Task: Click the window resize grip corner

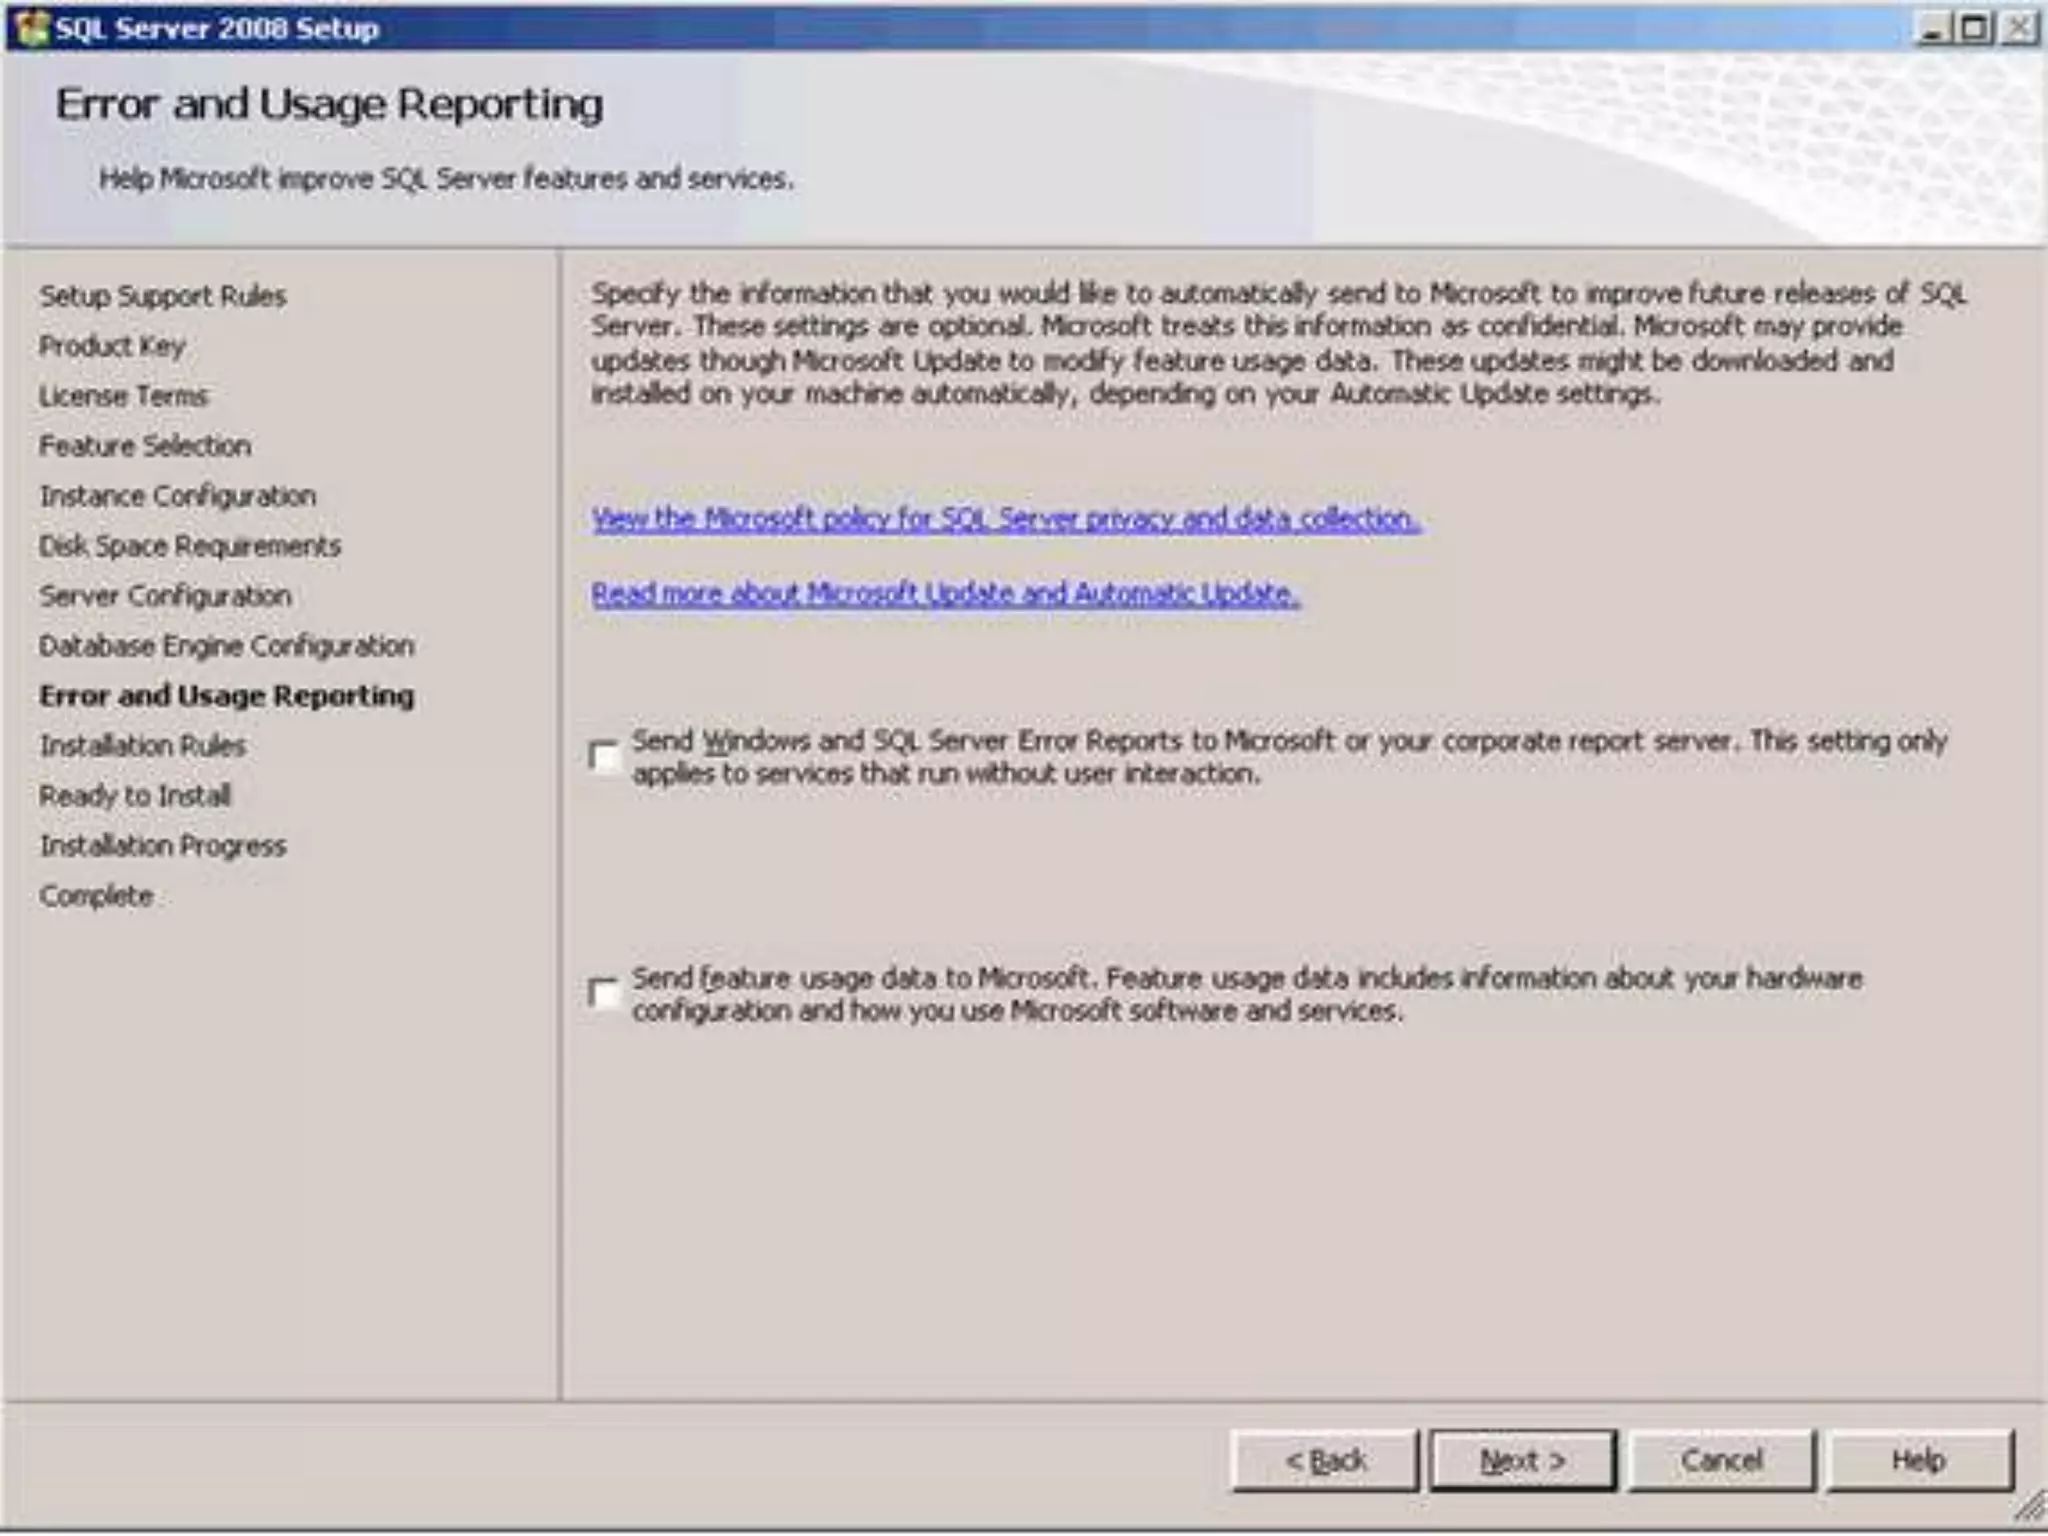Action: pos(2030,1506)
